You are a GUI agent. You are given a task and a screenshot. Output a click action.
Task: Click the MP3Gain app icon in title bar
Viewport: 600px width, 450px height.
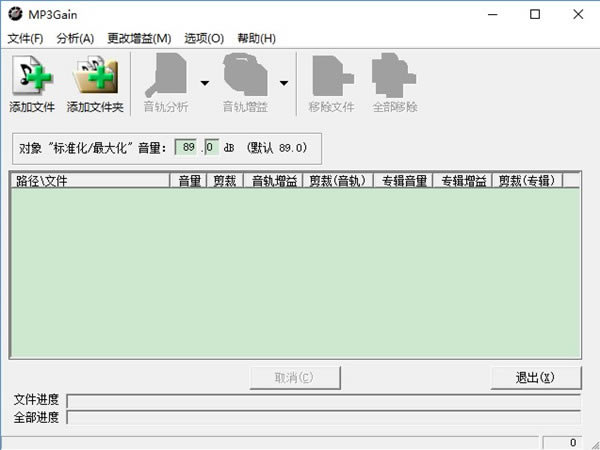pos(15,14)
